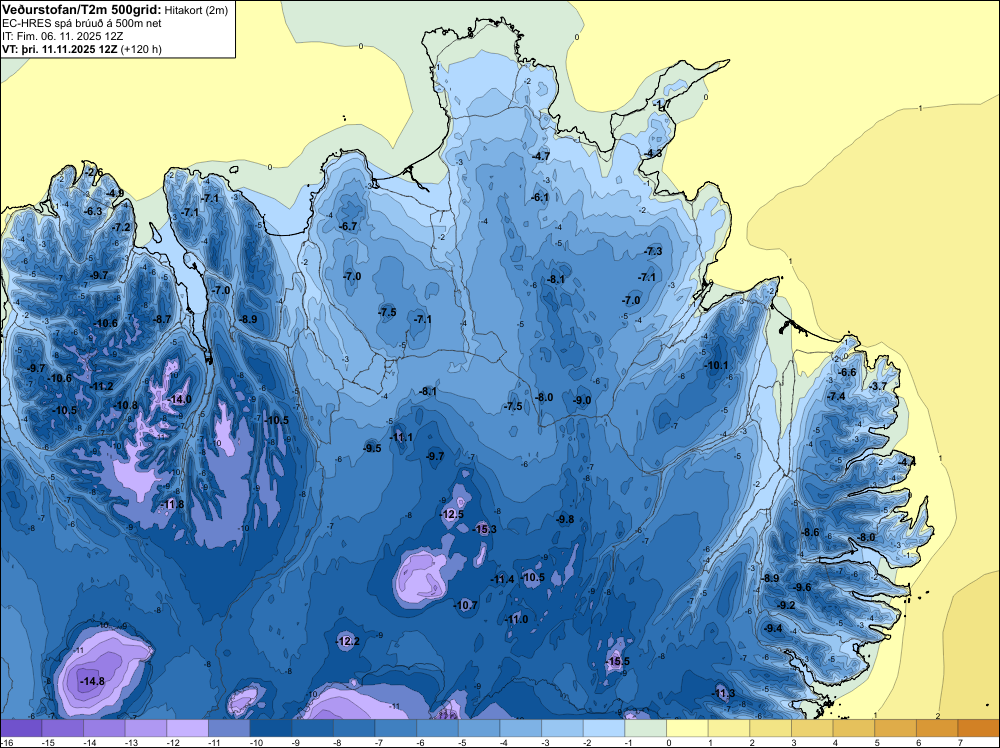
Task: Click the '-7.4' temperature label
Action: click(836, 396)
